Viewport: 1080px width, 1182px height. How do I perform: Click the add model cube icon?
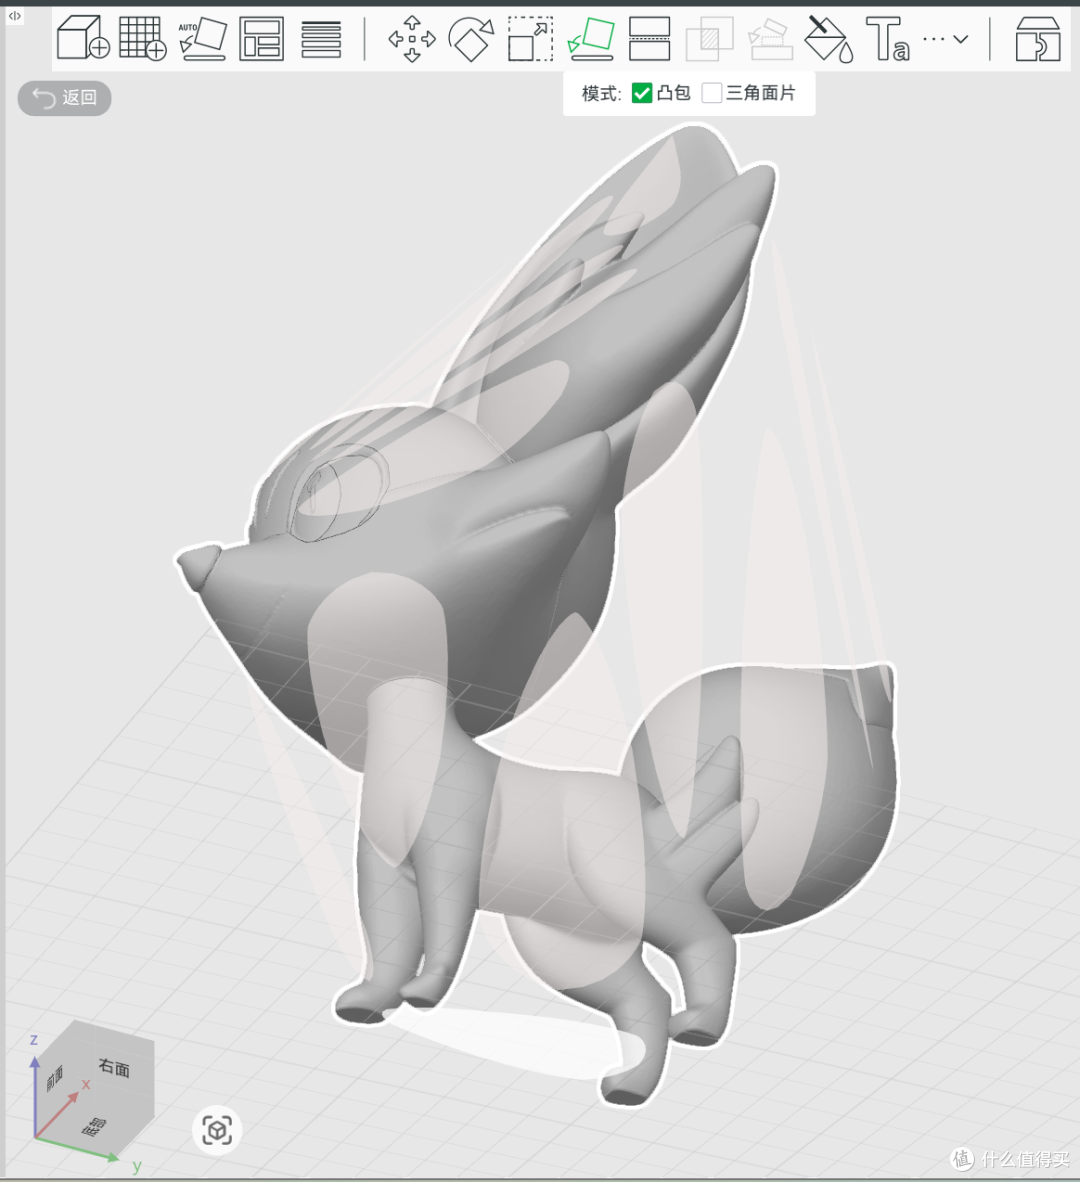click(83, 38)
